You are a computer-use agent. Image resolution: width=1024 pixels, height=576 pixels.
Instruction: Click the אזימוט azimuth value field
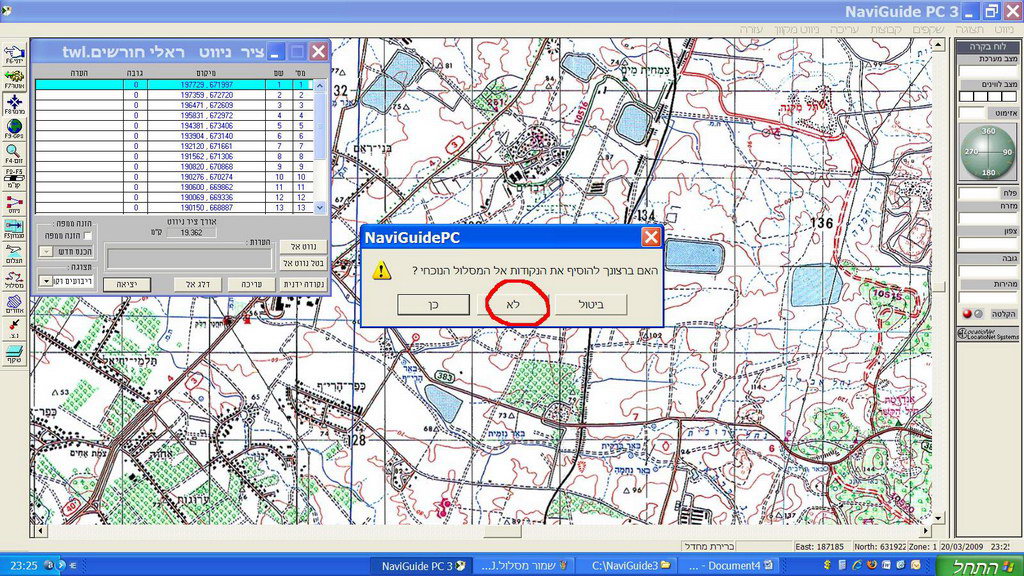pos(971,113)
